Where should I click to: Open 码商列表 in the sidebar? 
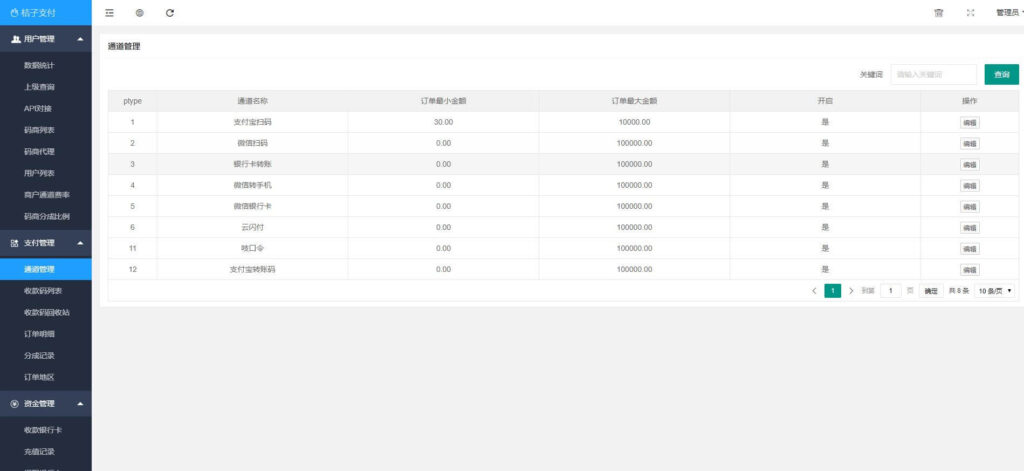coord(39,130)
